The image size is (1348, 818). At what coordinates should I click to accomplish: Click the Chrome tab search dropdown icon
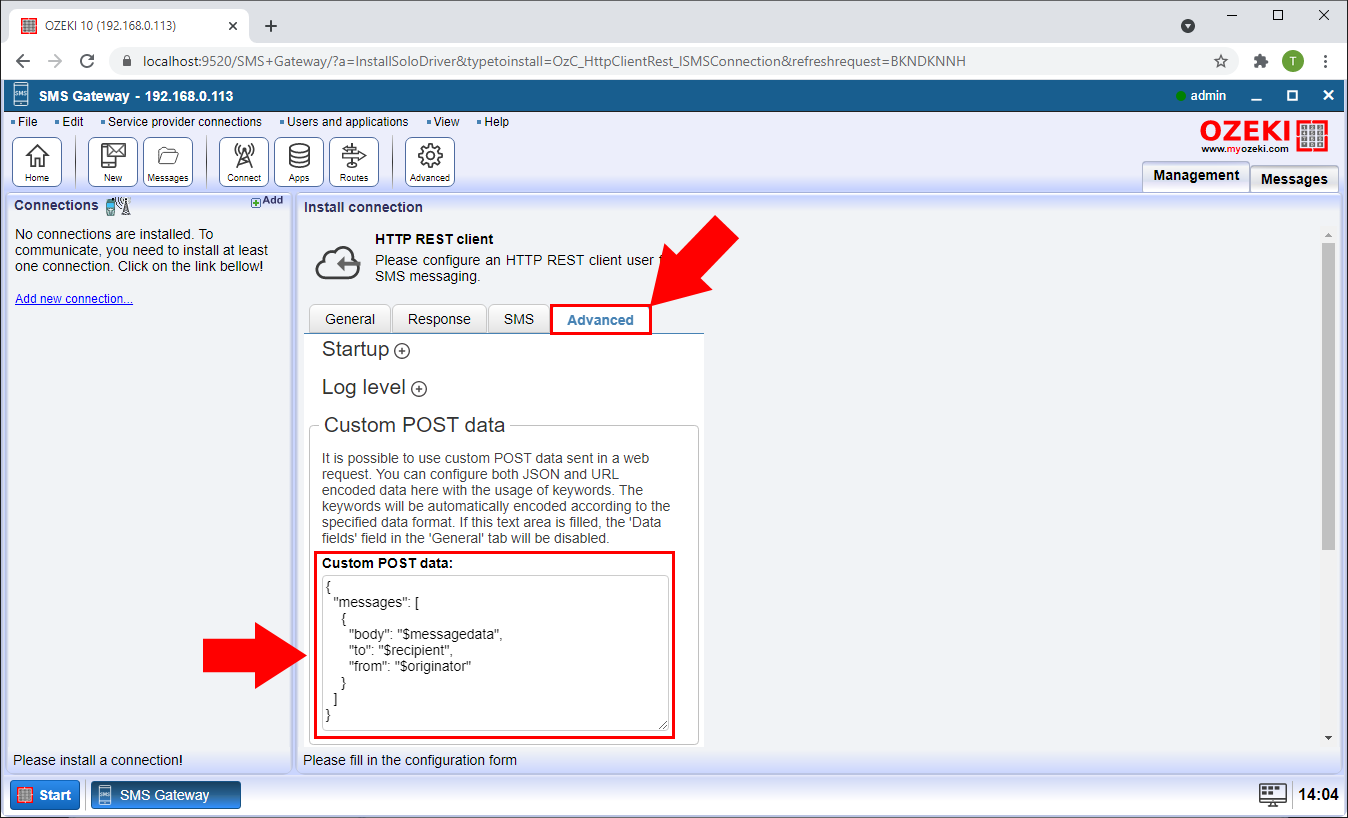(1187, 26)
